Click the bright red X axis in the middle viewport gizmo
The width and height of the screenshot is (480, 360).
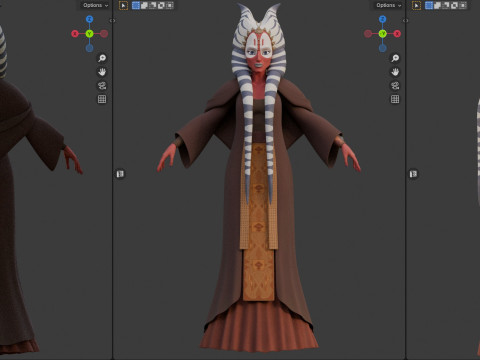point(397,34)
